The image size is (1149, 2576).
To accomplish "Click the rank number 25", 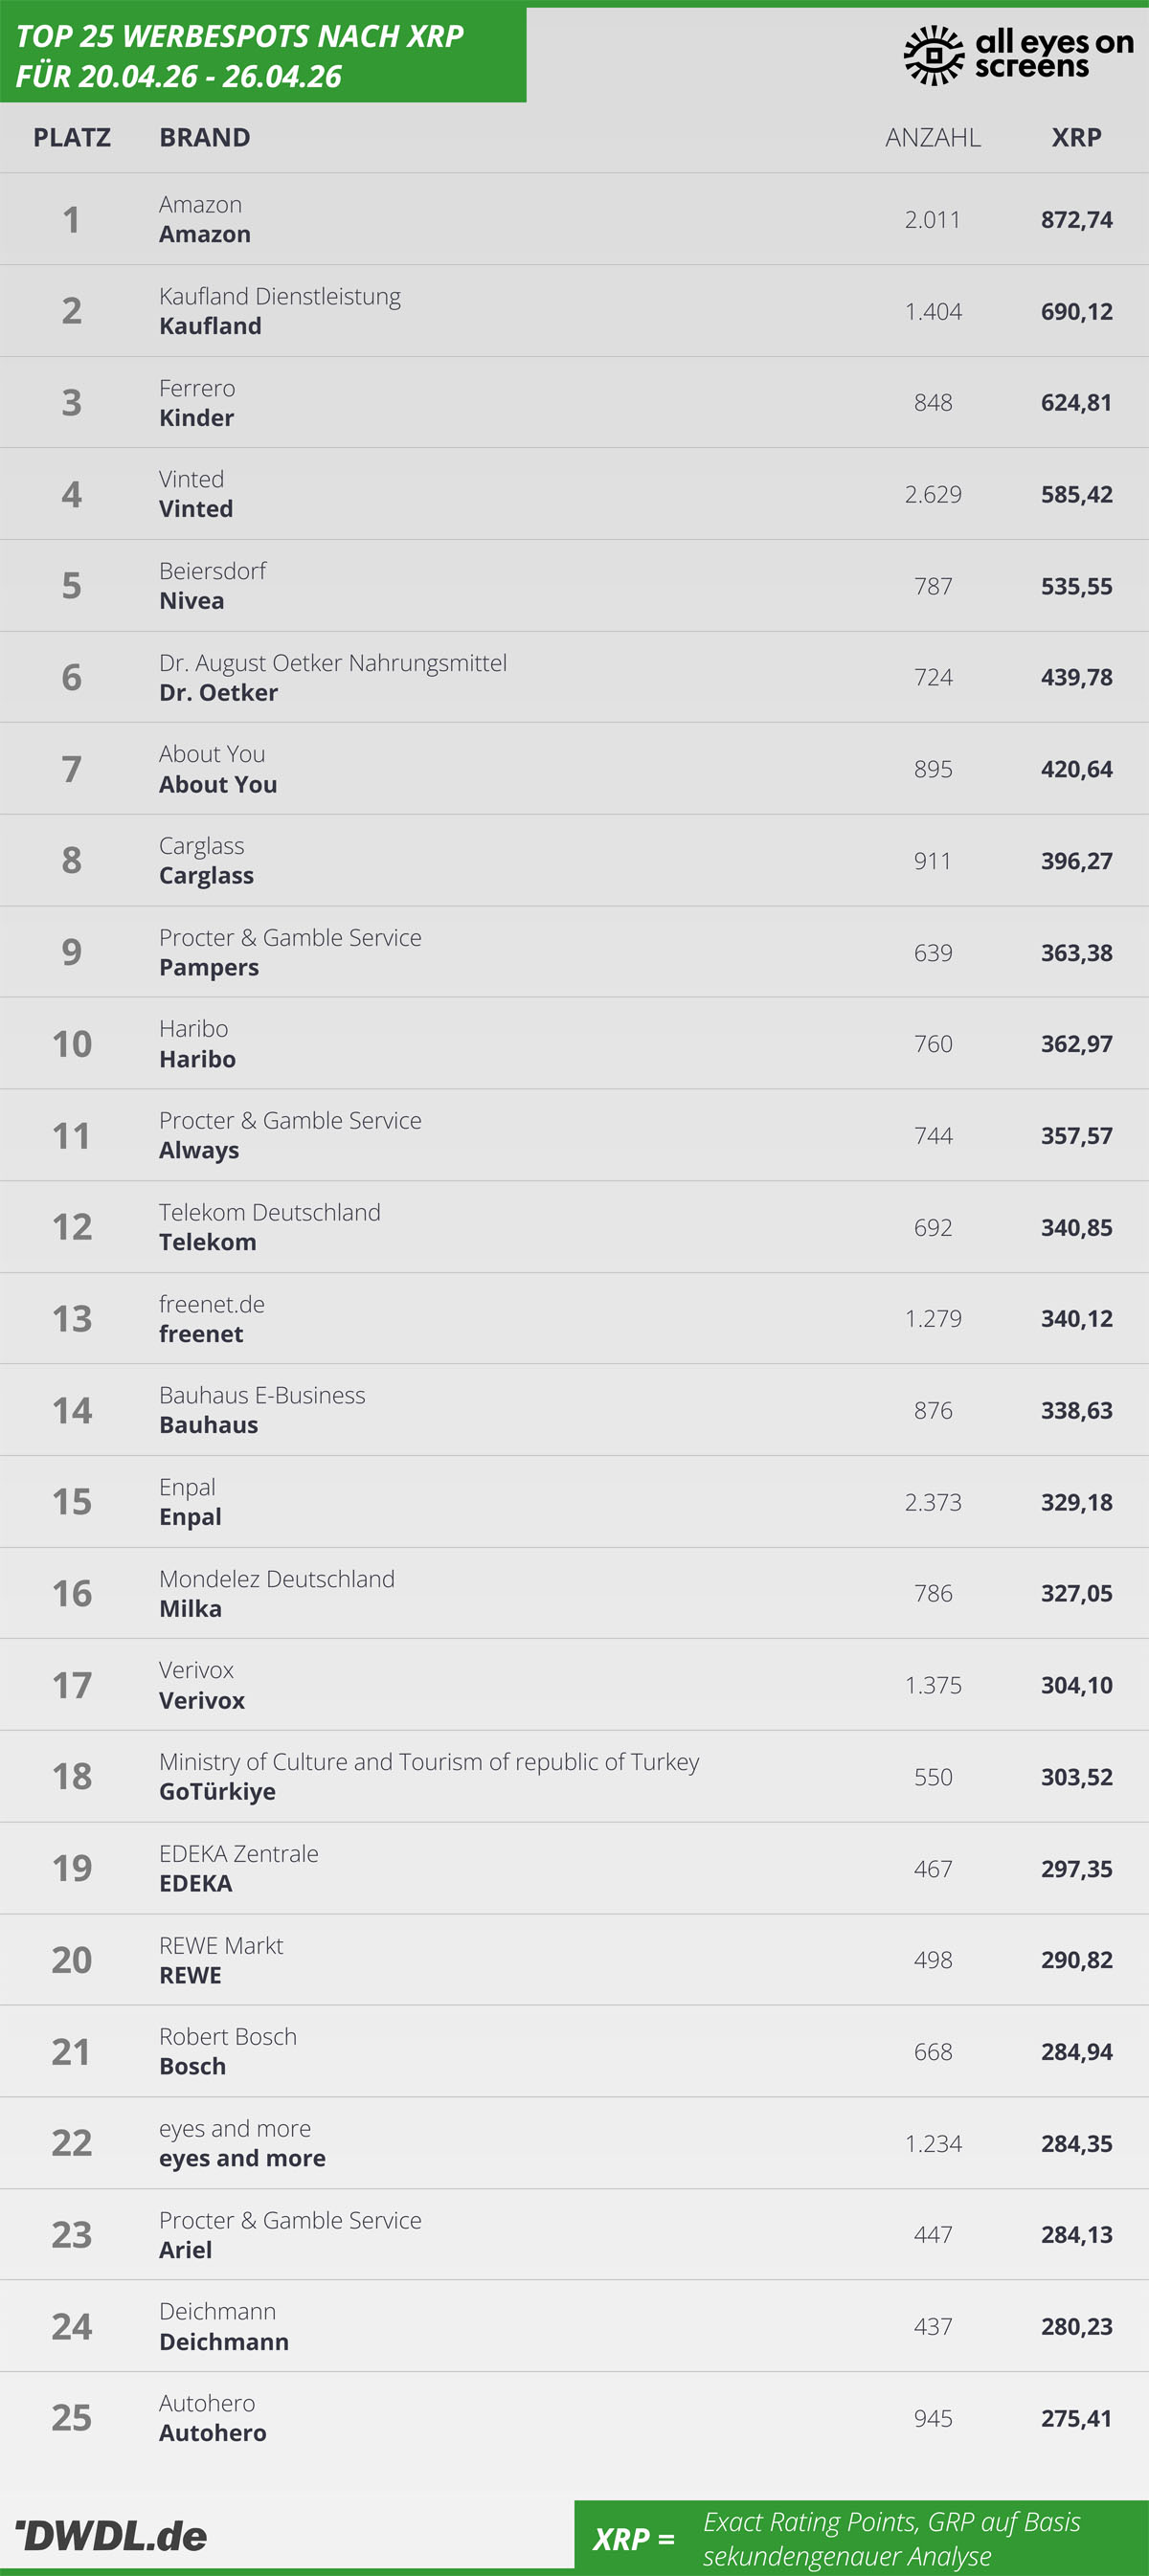I will [x=71, y=2418].
